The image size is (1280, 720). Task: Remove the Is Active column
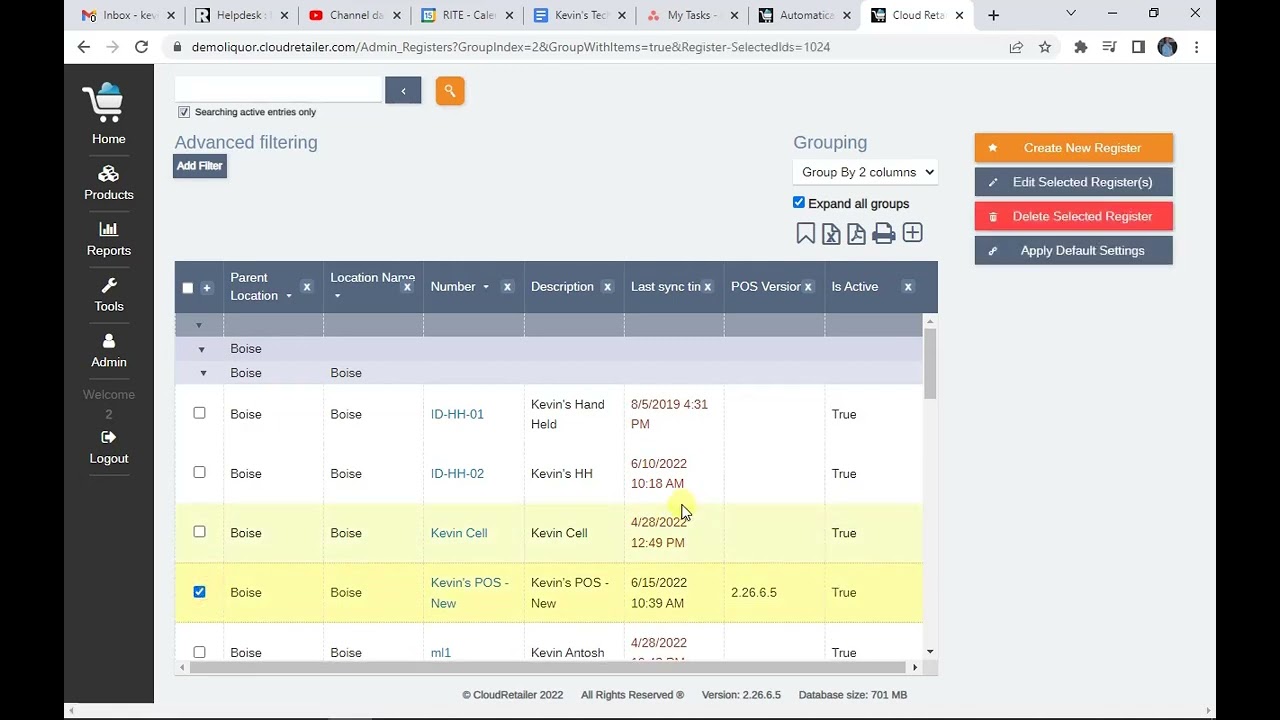point(908,287)
